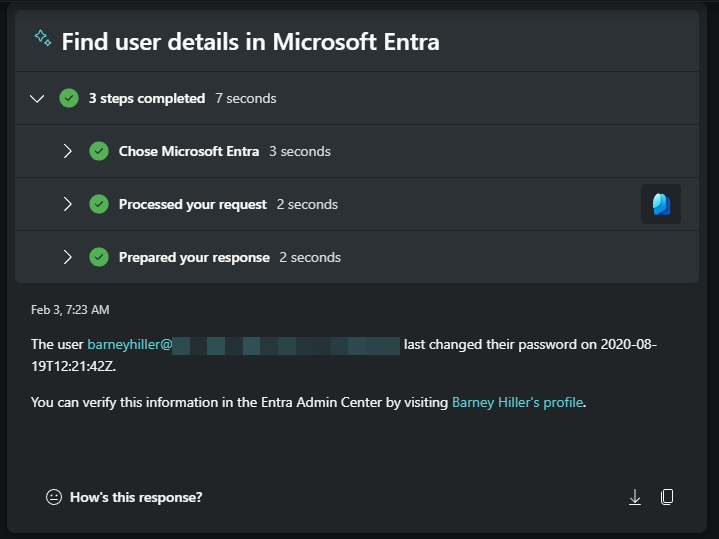
Task: Download the response with arrow icon
Action: tap(635, 497)
